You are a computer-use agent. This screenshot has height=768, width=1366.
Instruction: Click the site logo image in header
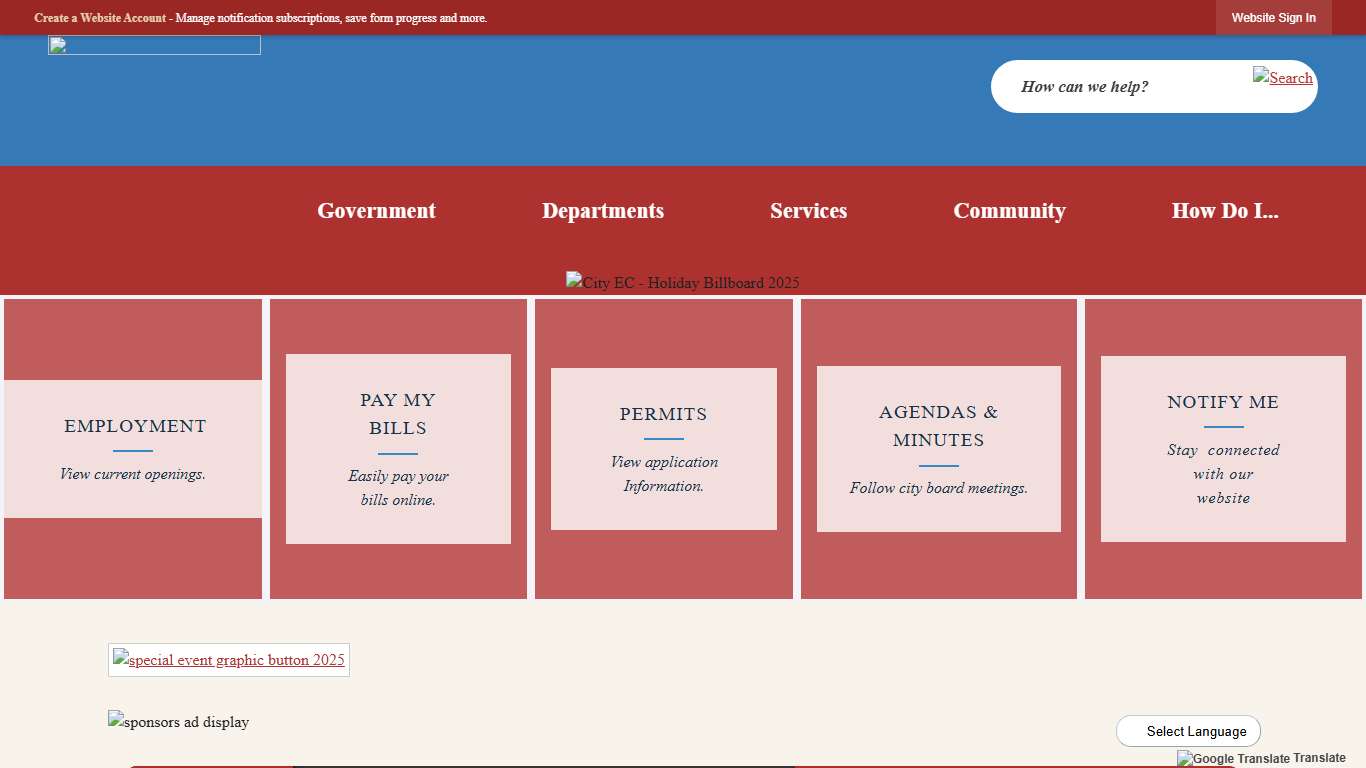pyautogui.click(x=154, y=46)
